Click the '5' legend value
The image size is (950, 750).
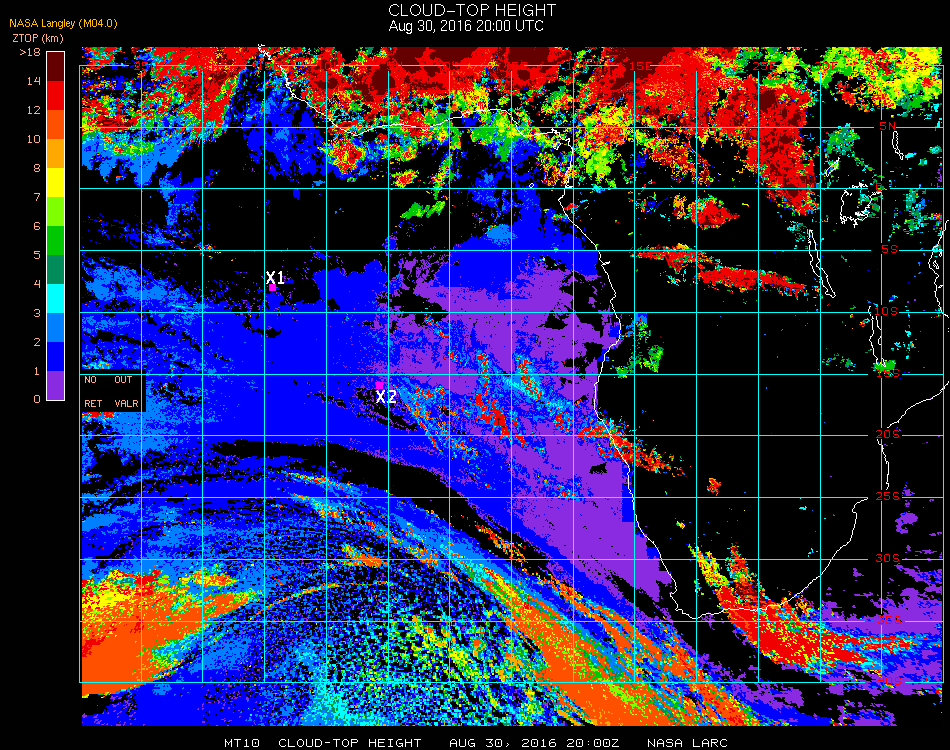click(37, 255)
